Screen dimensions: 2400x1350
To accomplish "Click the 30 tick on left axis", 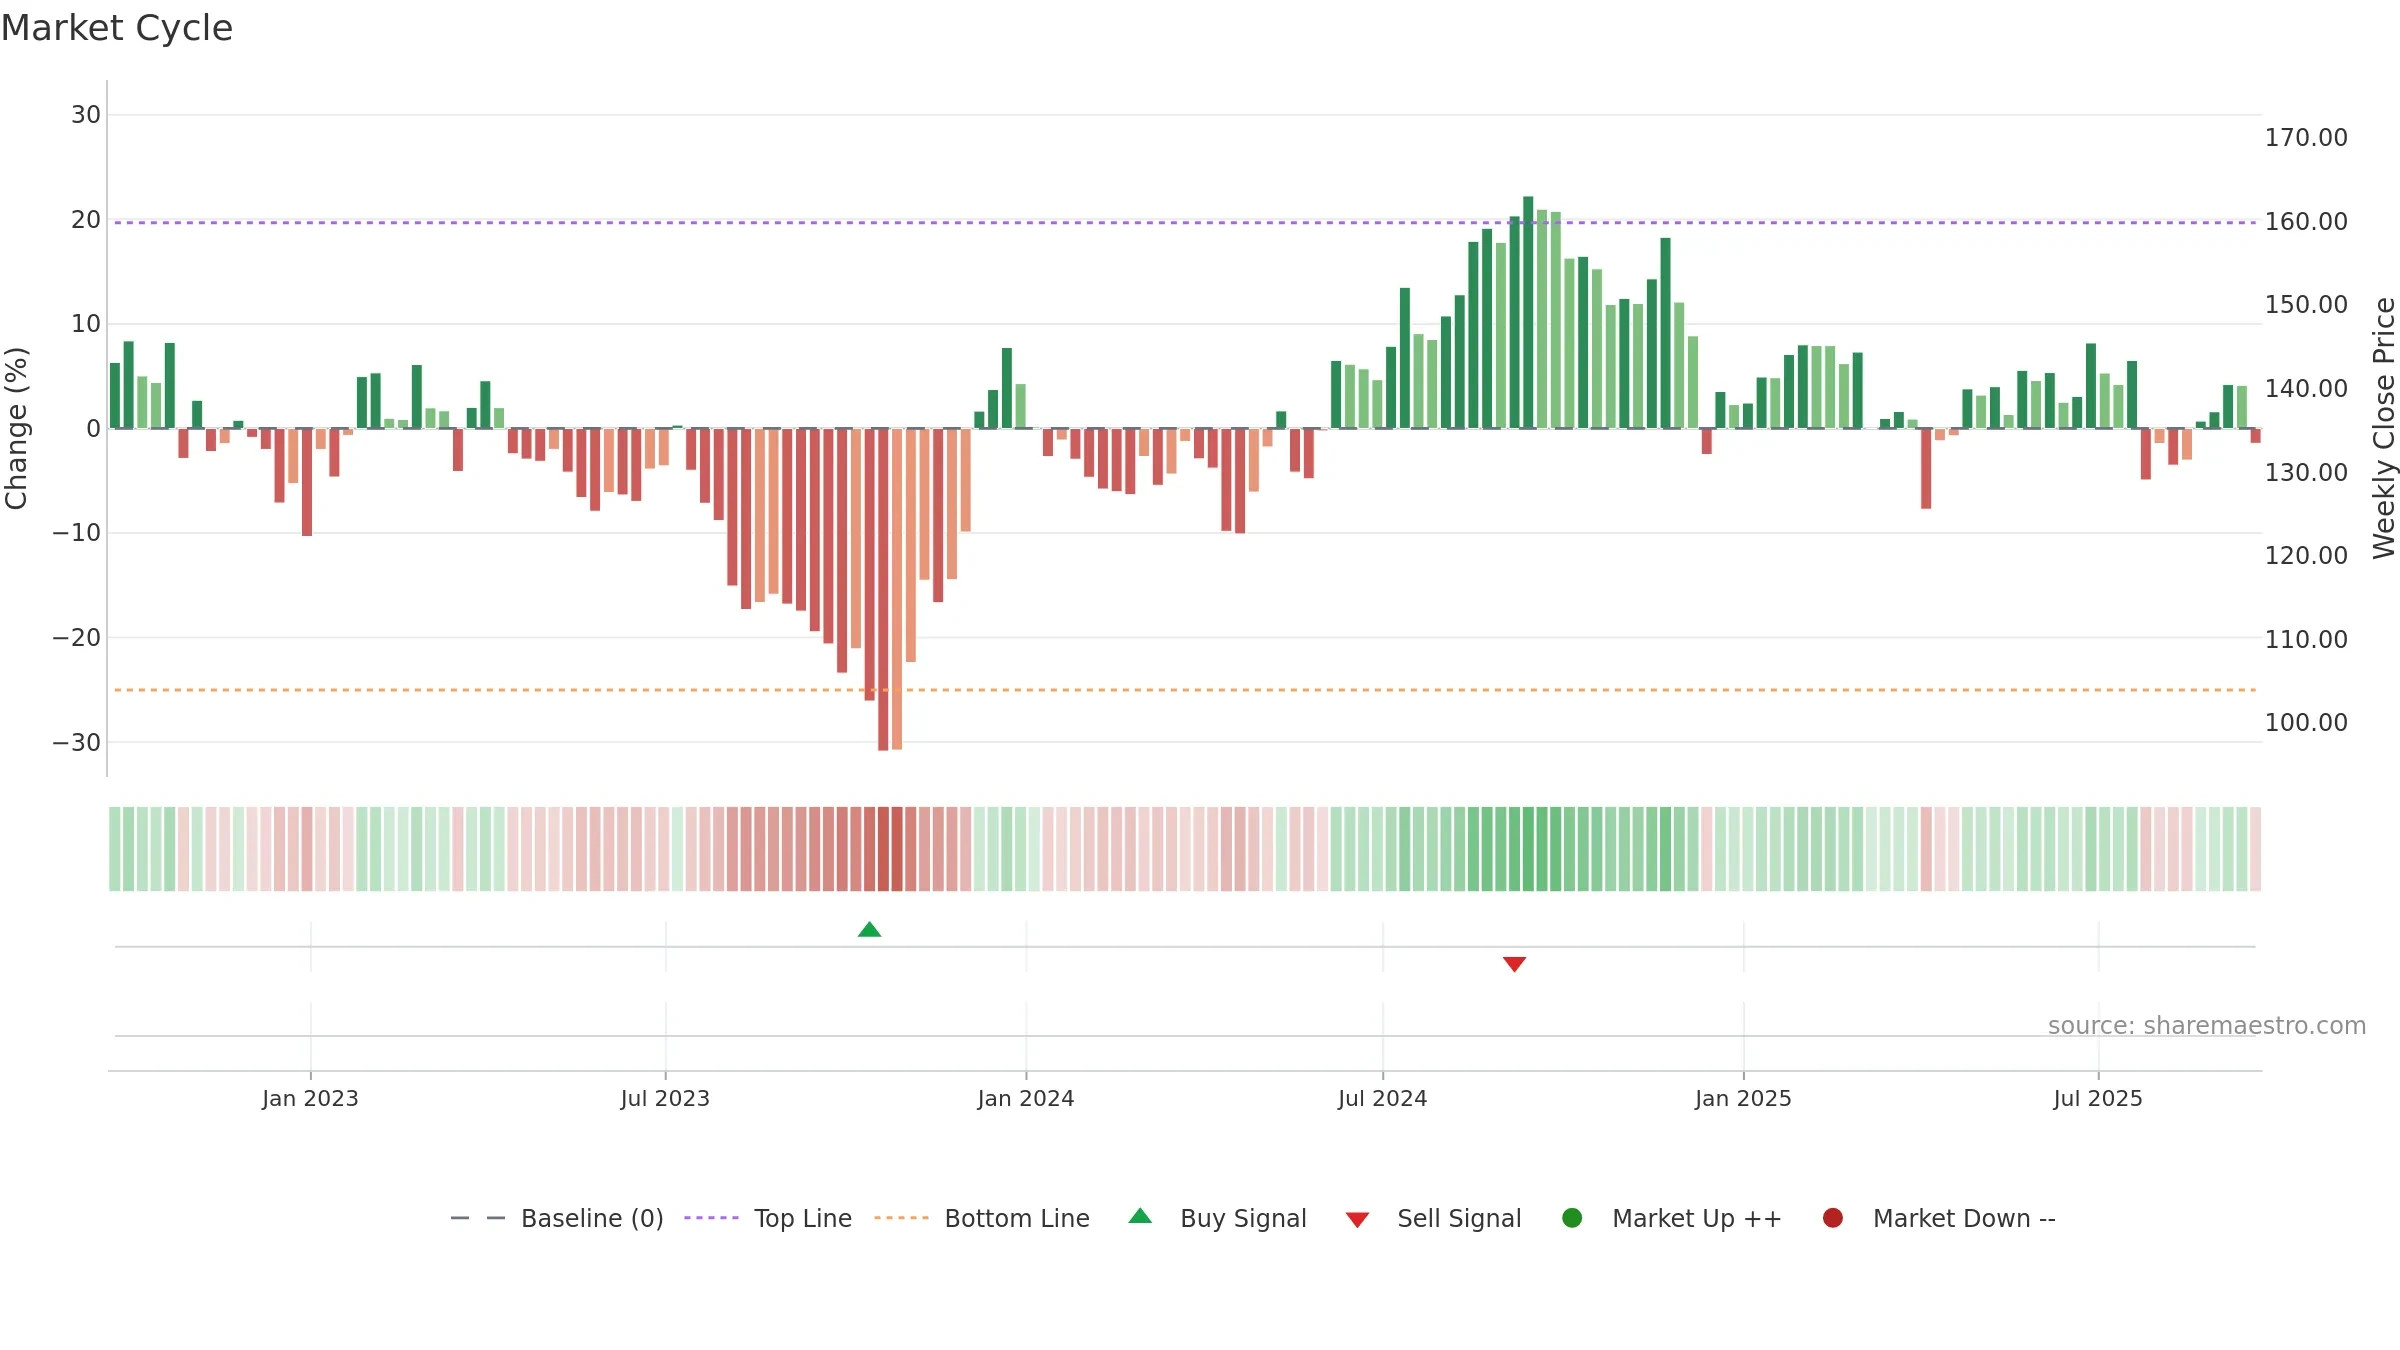I will [x=86, y=115].
